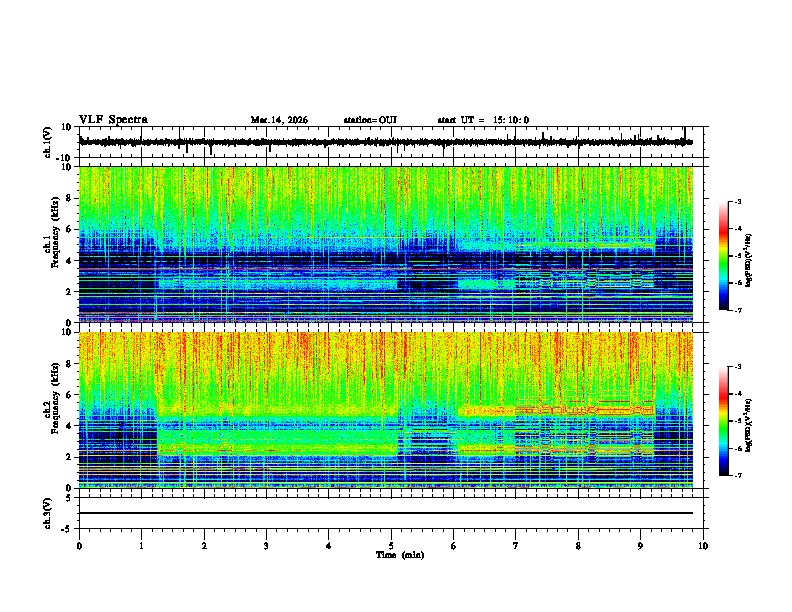Click ch.2 color scale units label

coord(749,426)
